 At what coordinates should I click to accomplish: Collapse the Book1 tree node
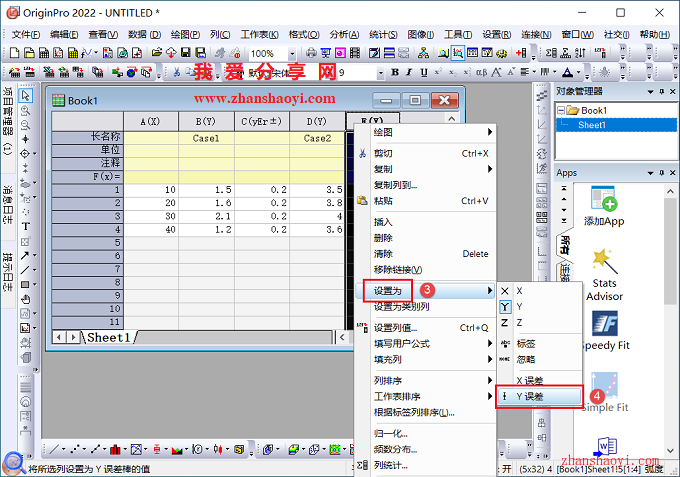[x=561, y=110]
